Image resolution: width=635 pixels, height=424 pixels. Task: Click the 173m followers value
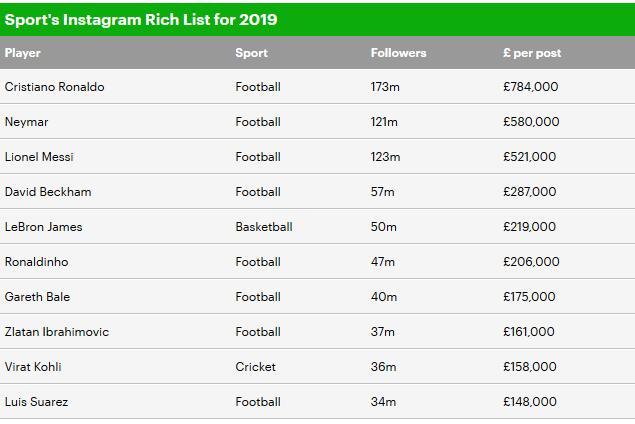[385, 87]
